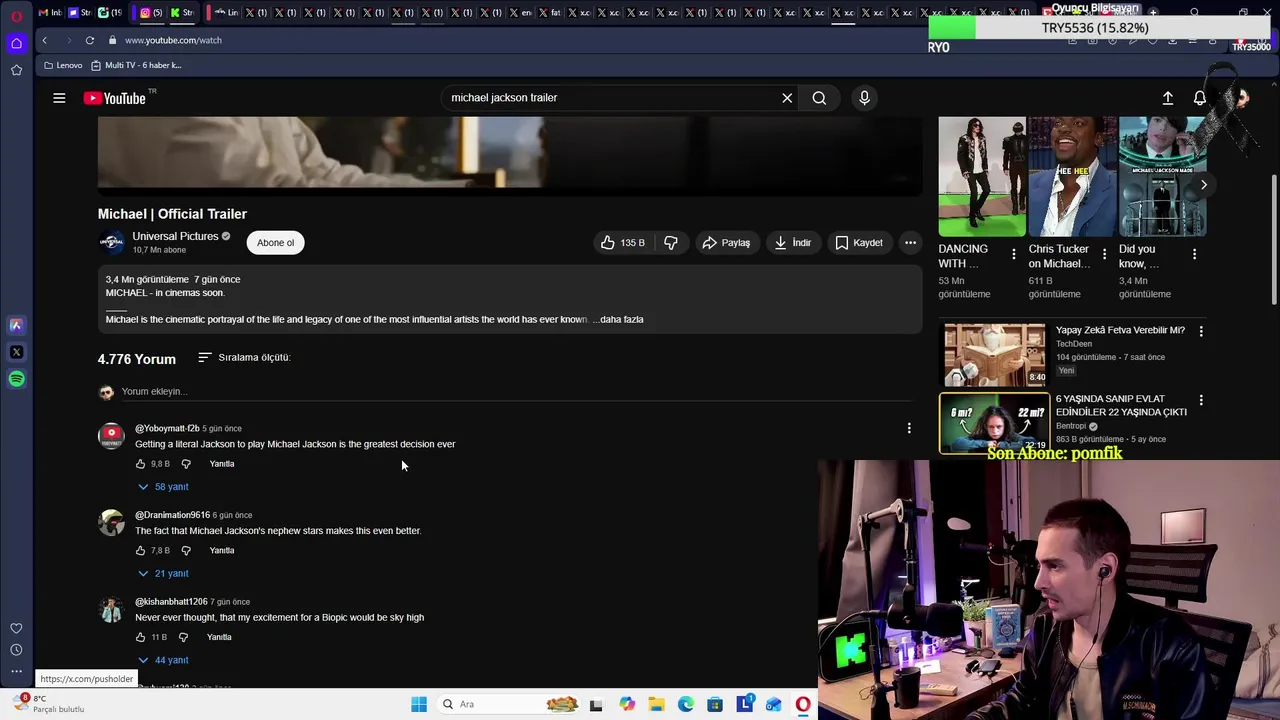Expand the 44 yanıt replies
Image resolution: width=1280 pixels, height=720 pixels.
tap(163, 660)
